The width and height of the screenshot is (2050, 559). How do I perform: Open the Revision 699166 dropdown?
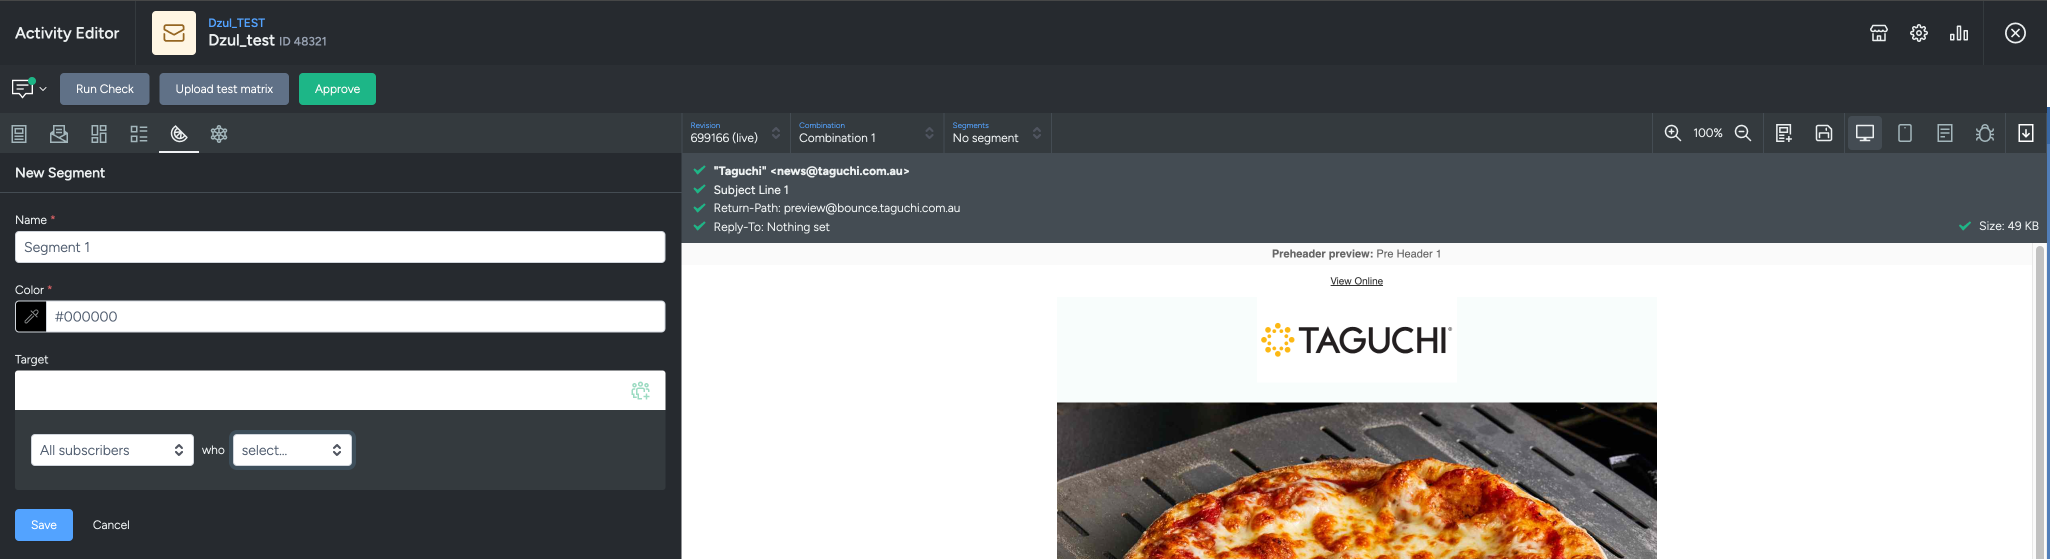click(x=735, y=133)
